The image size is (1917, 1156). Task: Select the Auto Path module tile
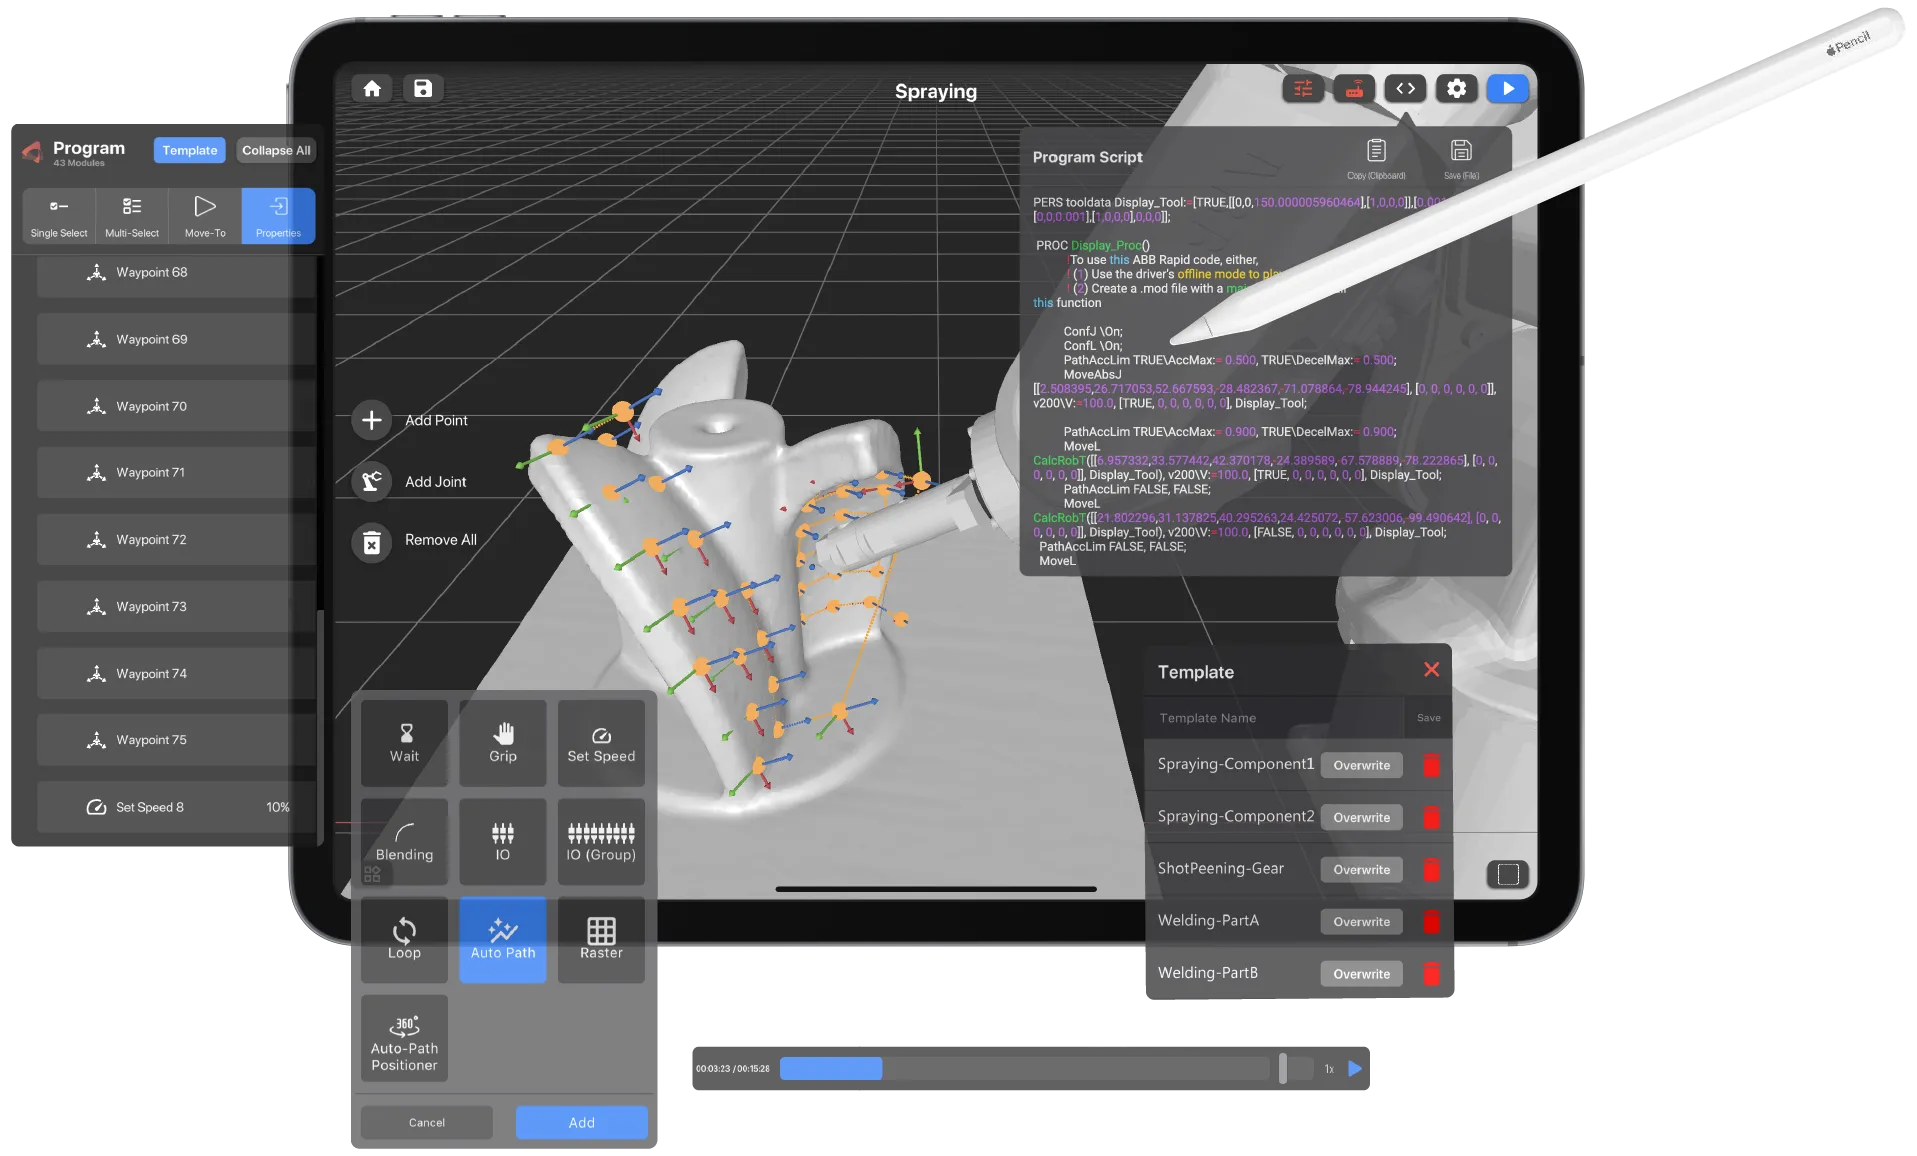pyautogui.click(x=503, y=939)
